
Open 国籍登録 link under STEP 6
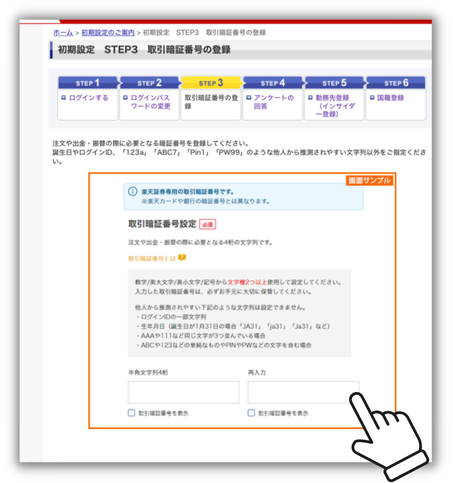(x=390, y=98)
